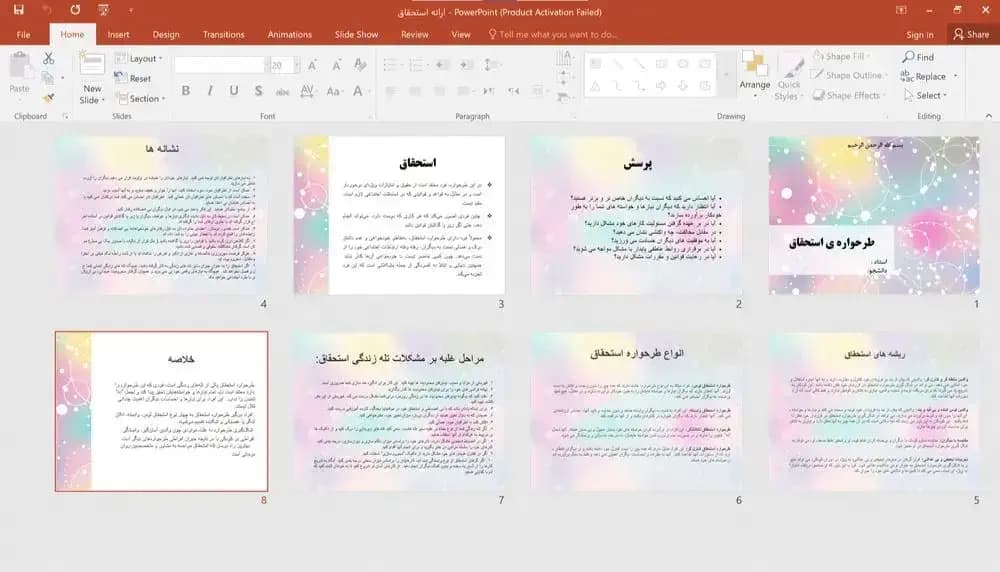Viewport: 1000px width, 572px height.
Task: Open Shape Fill dropdown
Action: tap(842, 56)
